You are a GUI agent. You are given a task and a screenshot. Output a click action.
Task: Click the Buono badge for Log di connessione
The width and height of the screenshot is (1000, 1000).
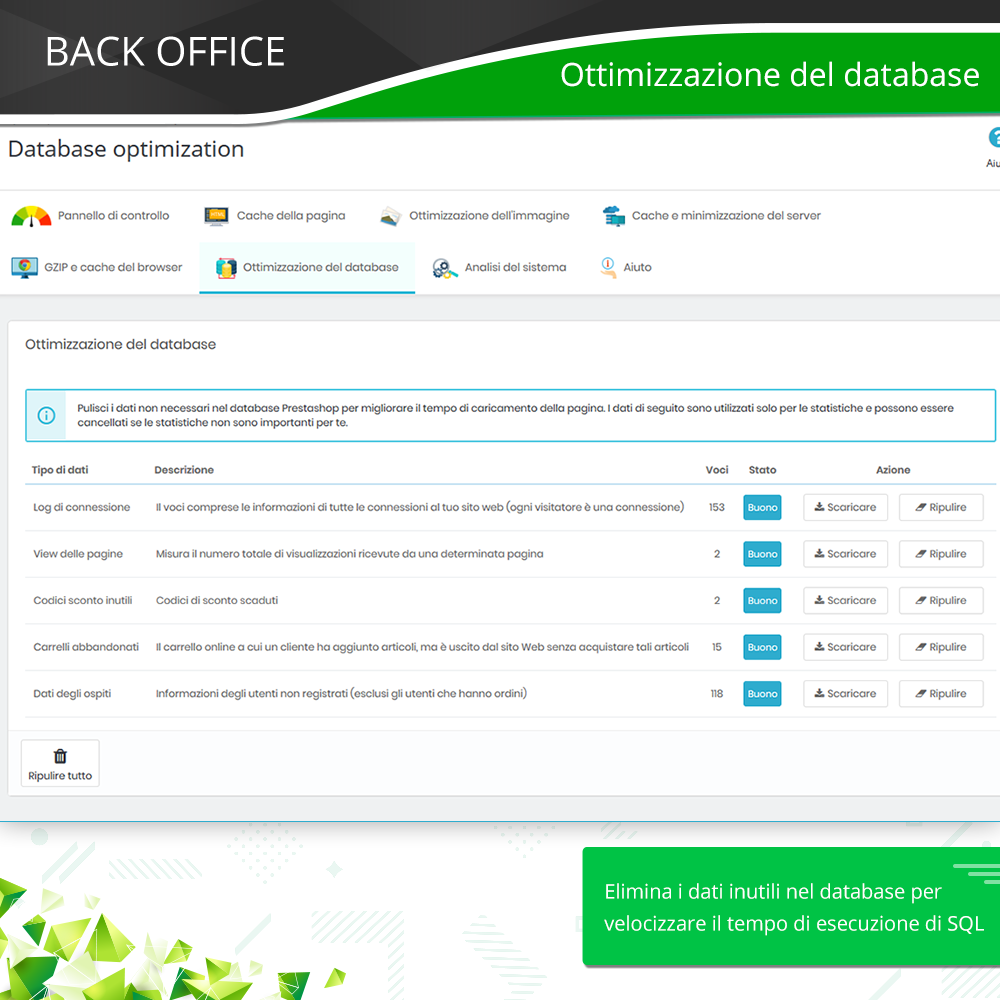coord(762,507)
